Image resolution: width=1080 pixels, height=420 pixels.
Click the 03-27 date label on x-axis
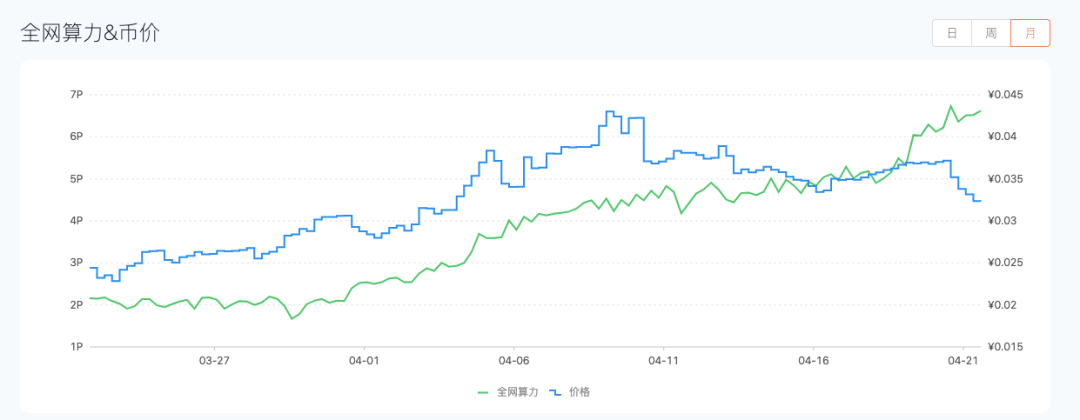(214, 361)
